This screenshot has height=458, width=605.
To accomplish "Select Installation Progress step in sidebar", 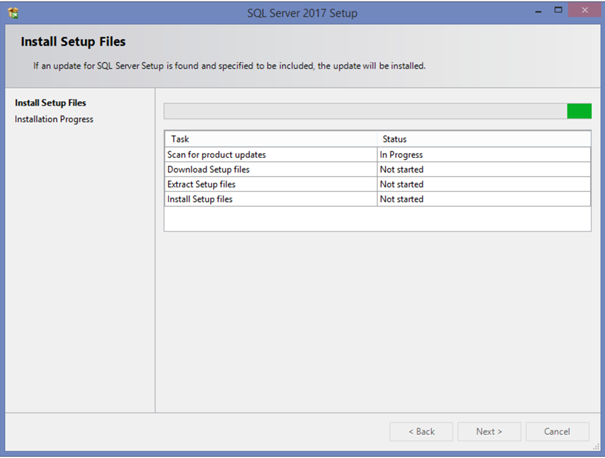I will pyautogui.click(x=54, y=119).
